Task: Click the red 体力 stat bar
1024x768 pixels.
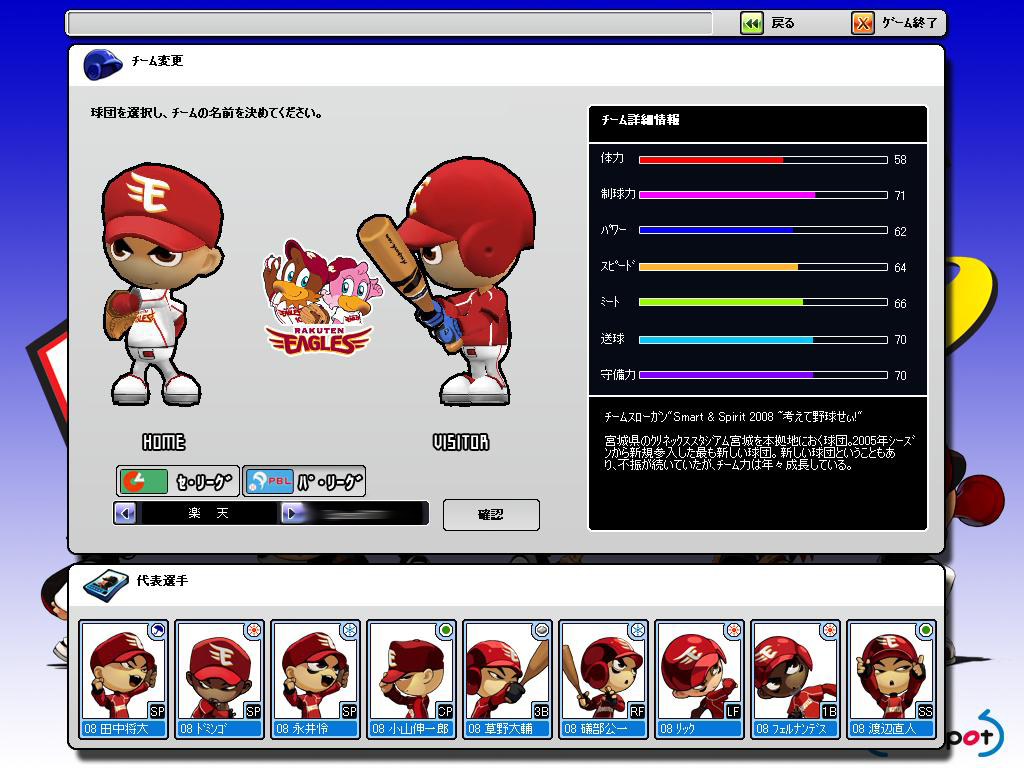Action: (763, 160)
